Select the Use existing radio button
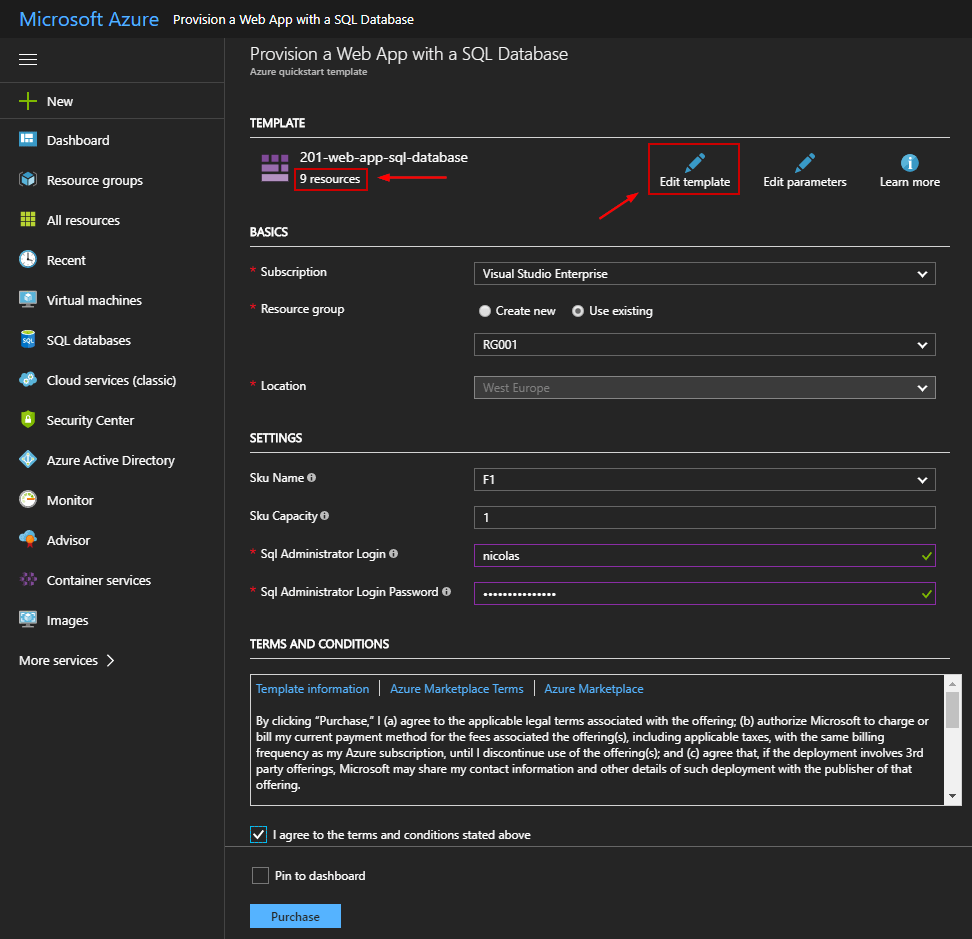This screenshot has width=972, height=939. point(578,311)
